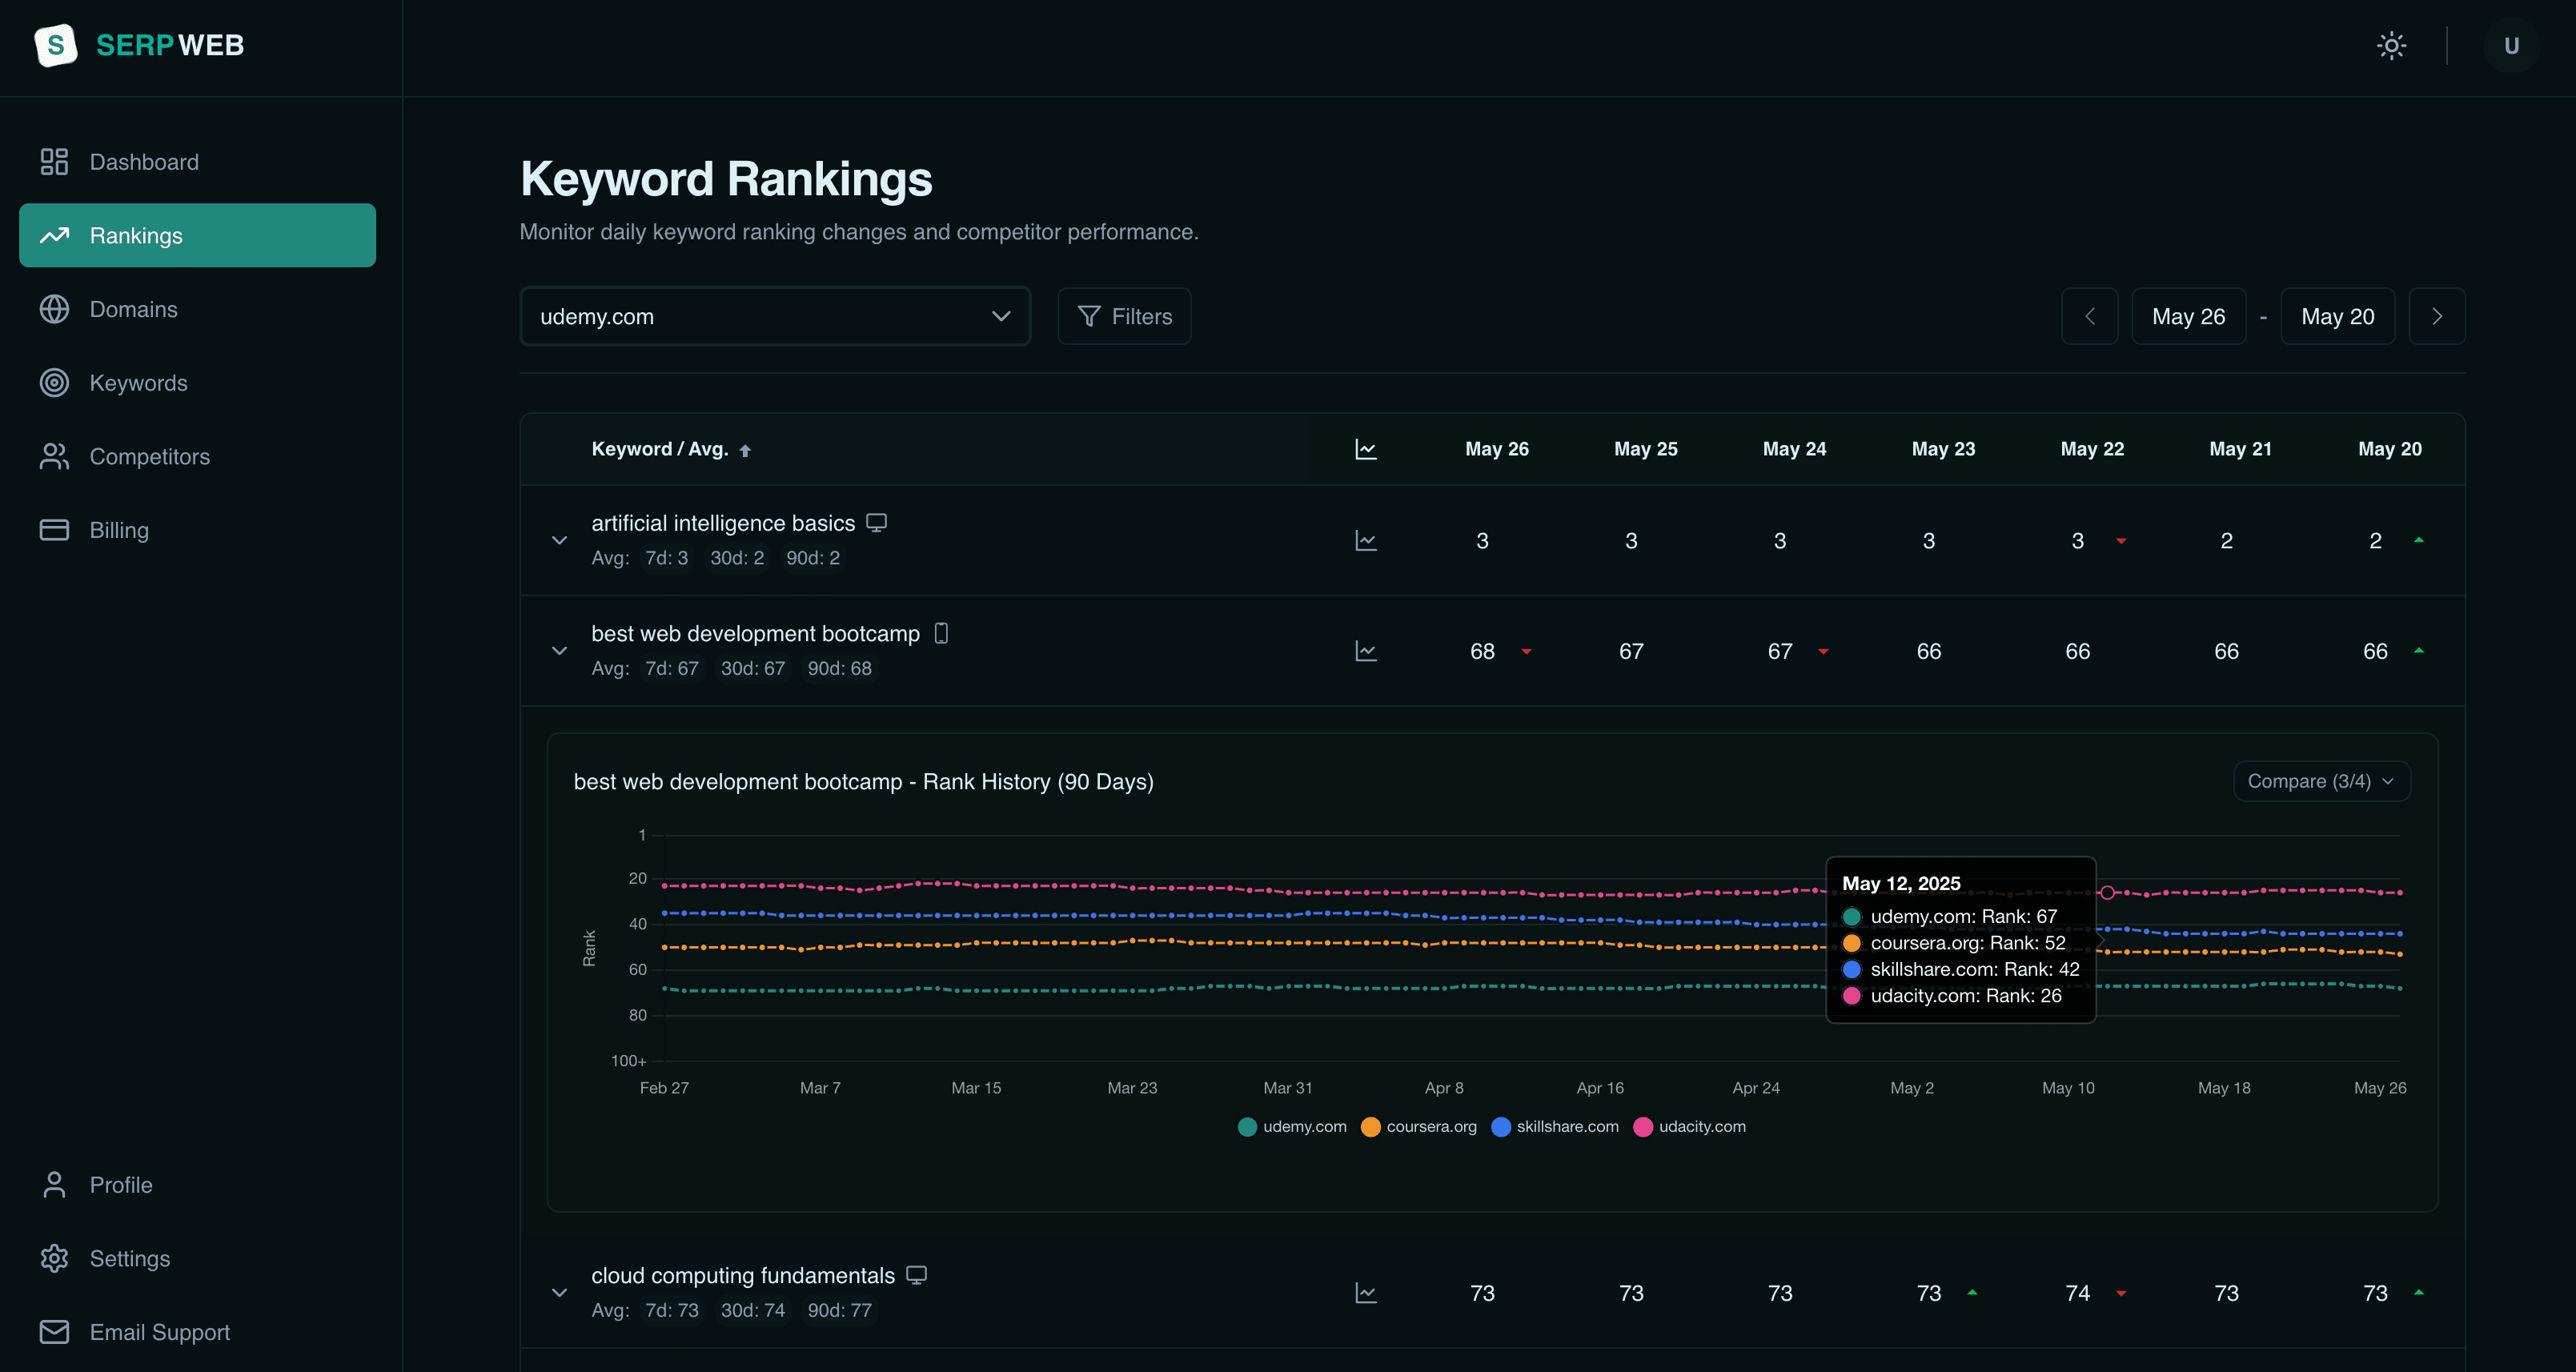Click desktop icon next to artificial intelligence basics
Image resolution: width=2576 pixels, height=1372 pixels.
876,523
